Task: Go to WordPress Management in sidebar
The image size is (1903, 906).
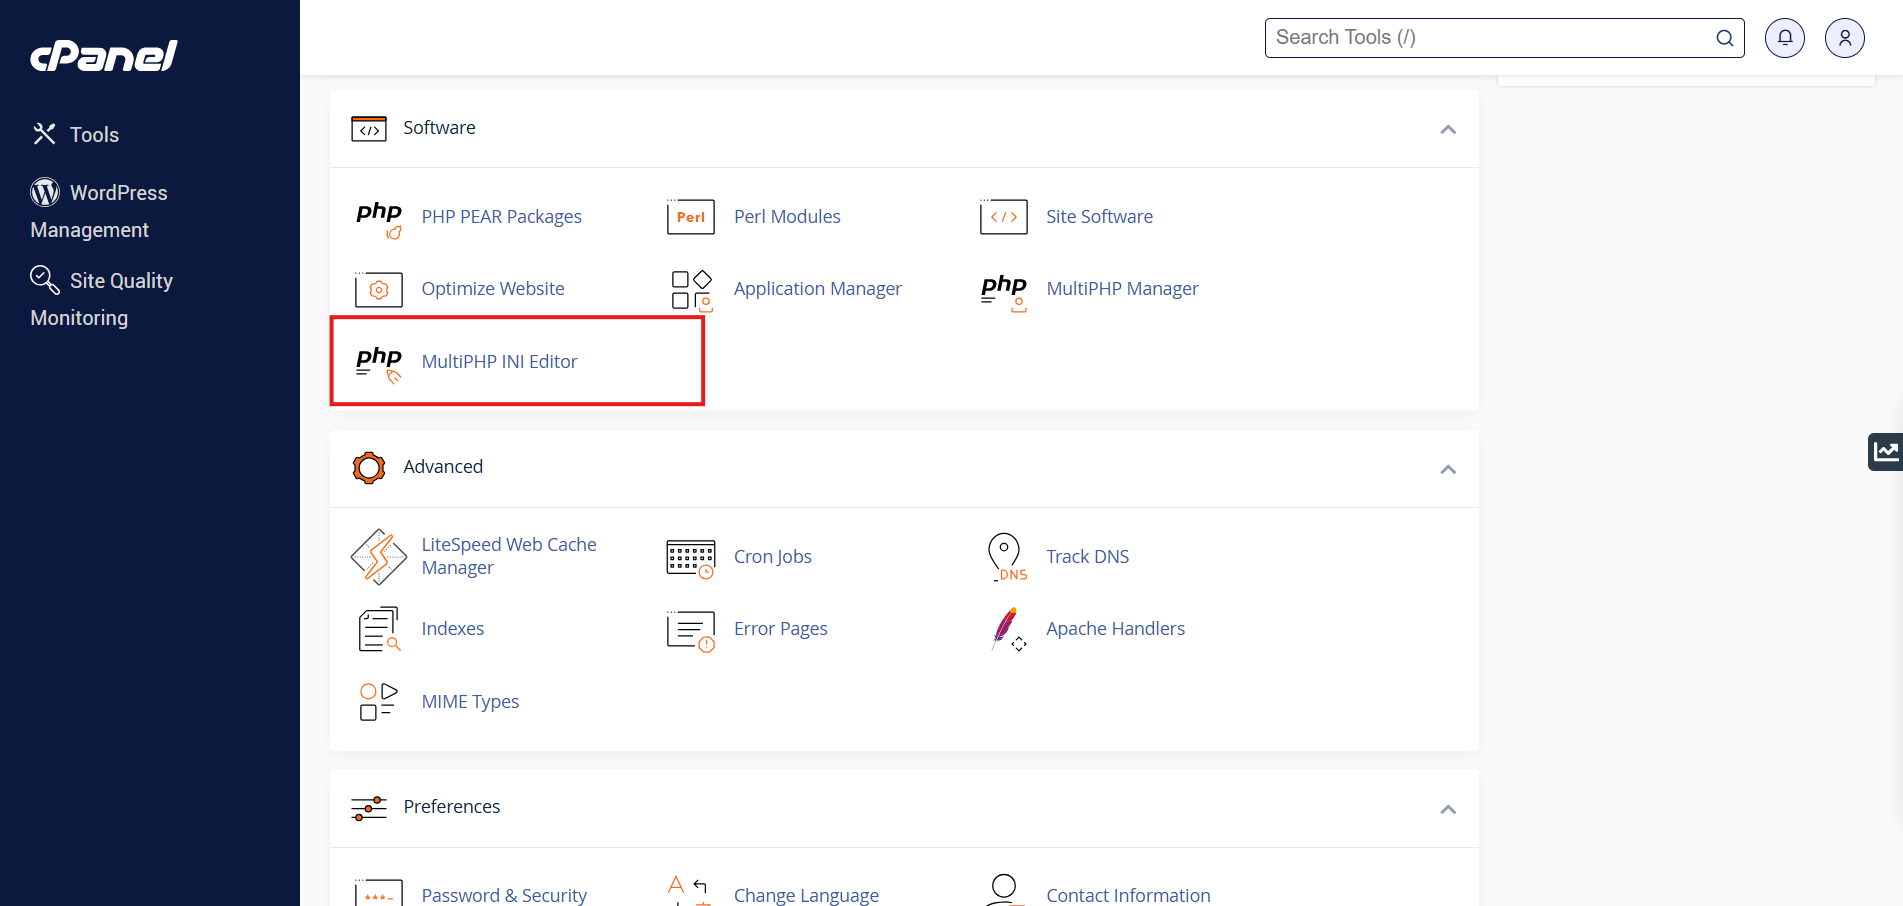Action: 100,211
